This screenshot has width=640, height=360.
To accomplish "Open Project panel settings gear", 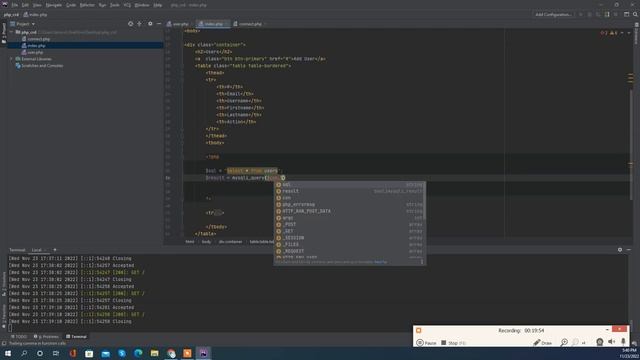I will [150, 24].
